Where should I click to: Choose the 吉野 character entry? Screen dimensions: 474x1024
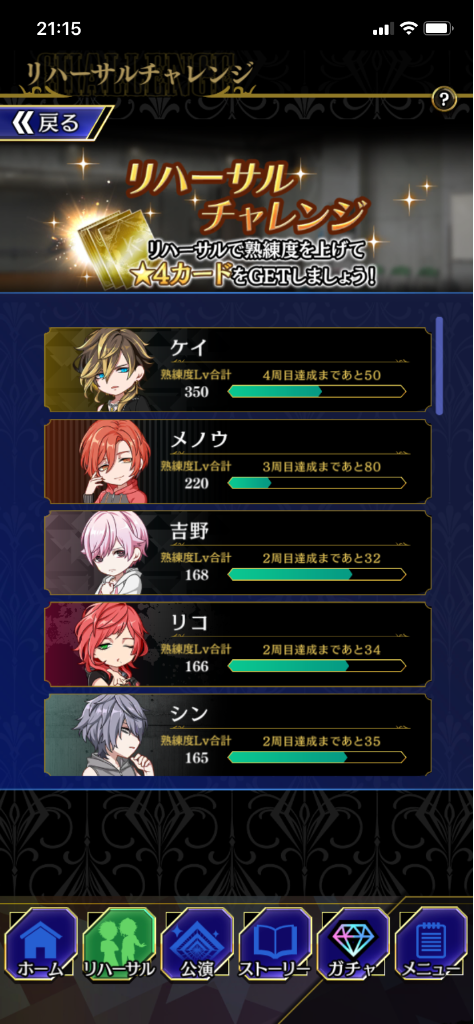click(x=238, y=552)
